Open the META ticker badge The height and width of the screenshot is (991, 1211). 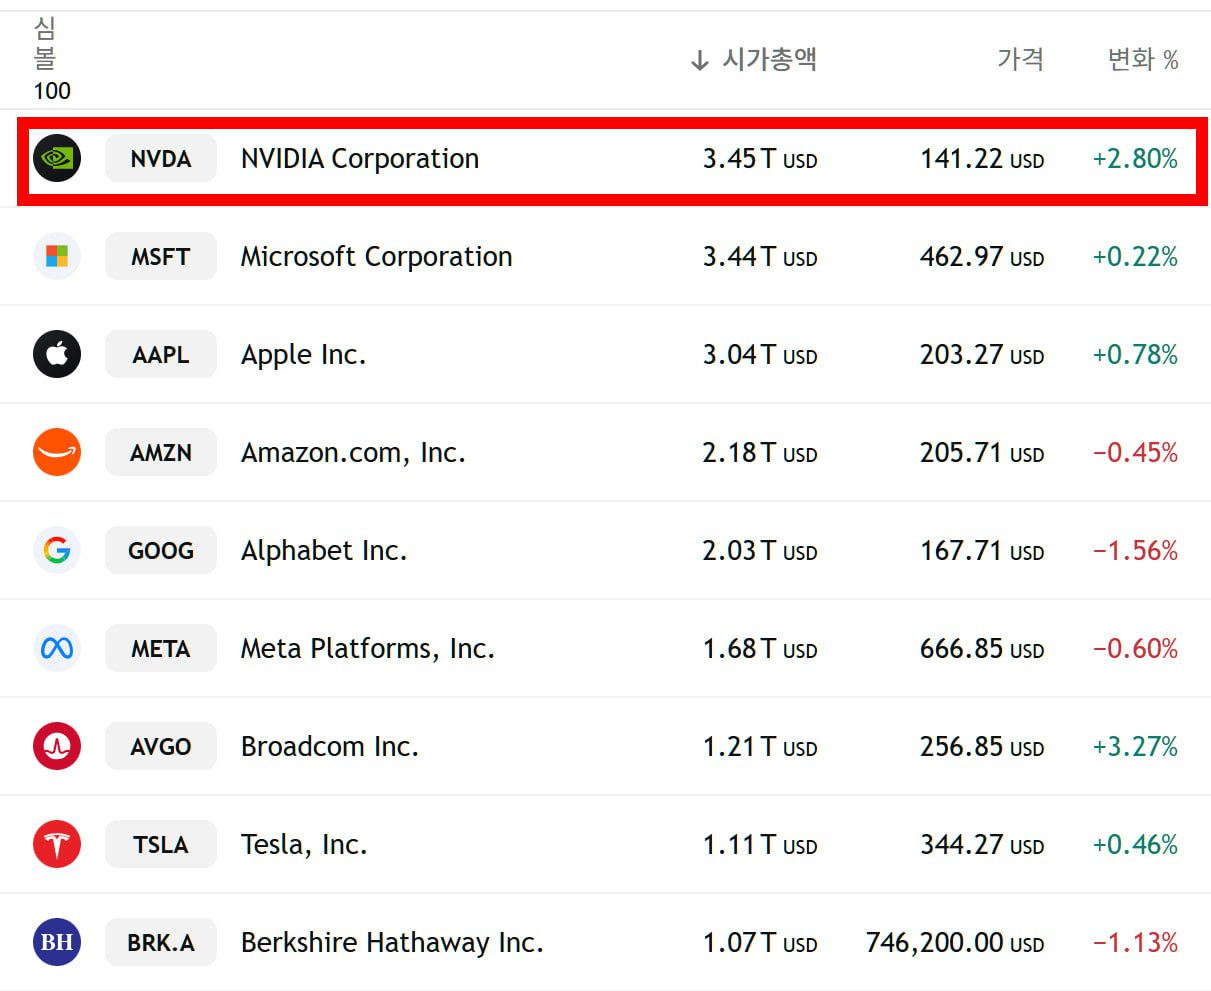(161, 648)
